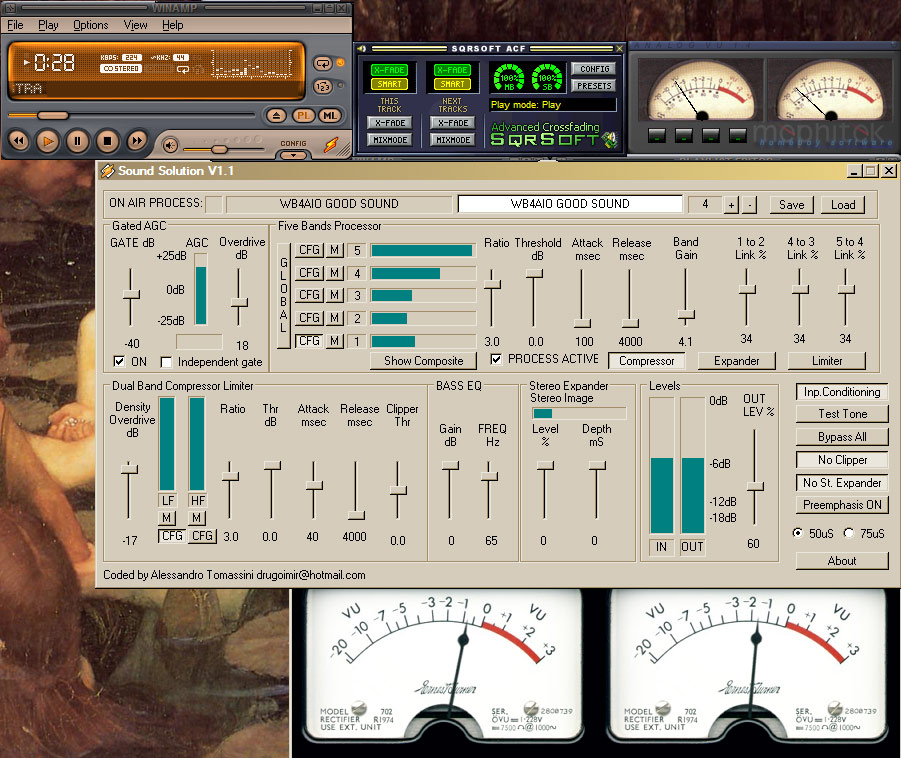Click MIXMODE button under This Track

(390, 140)
